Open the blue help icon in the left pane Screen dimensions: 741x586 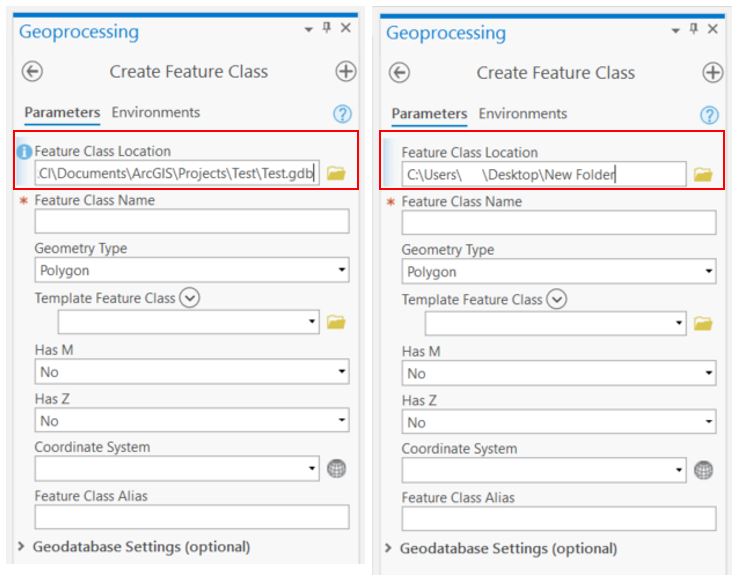tap(342, 114)
